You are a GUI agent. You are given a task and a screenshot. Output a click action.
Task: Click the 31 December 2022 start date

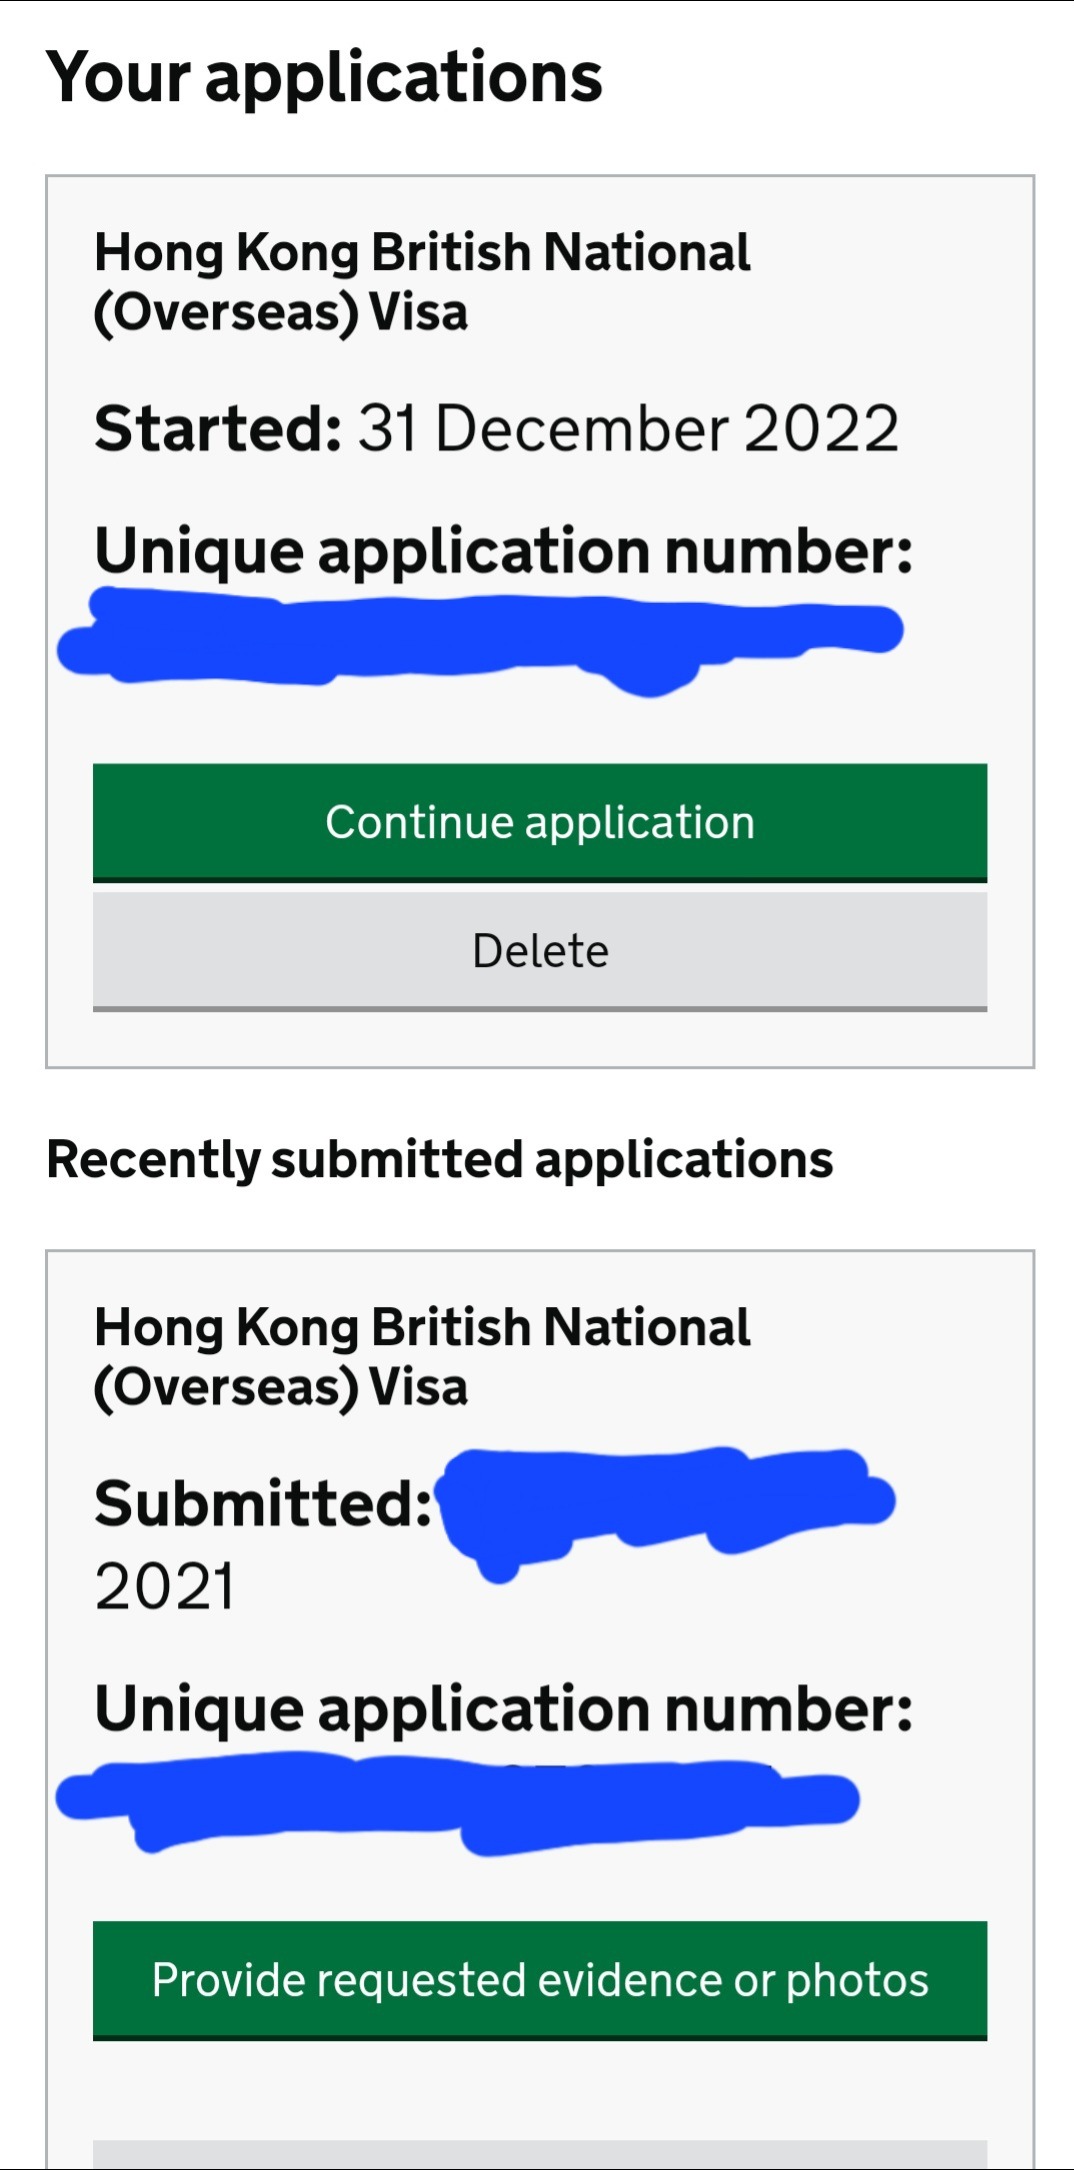coord(628,429)
